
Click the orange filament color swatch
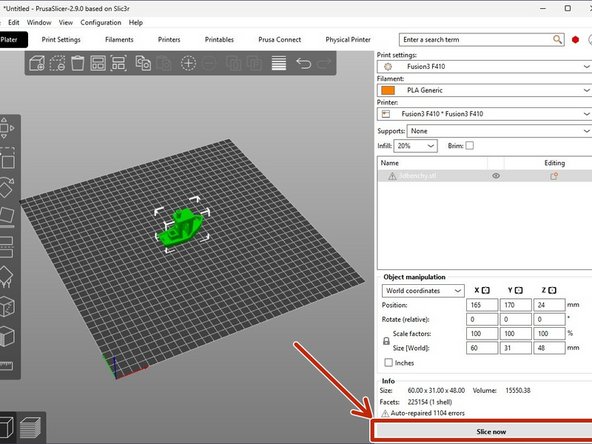click(x=388, y=90)
